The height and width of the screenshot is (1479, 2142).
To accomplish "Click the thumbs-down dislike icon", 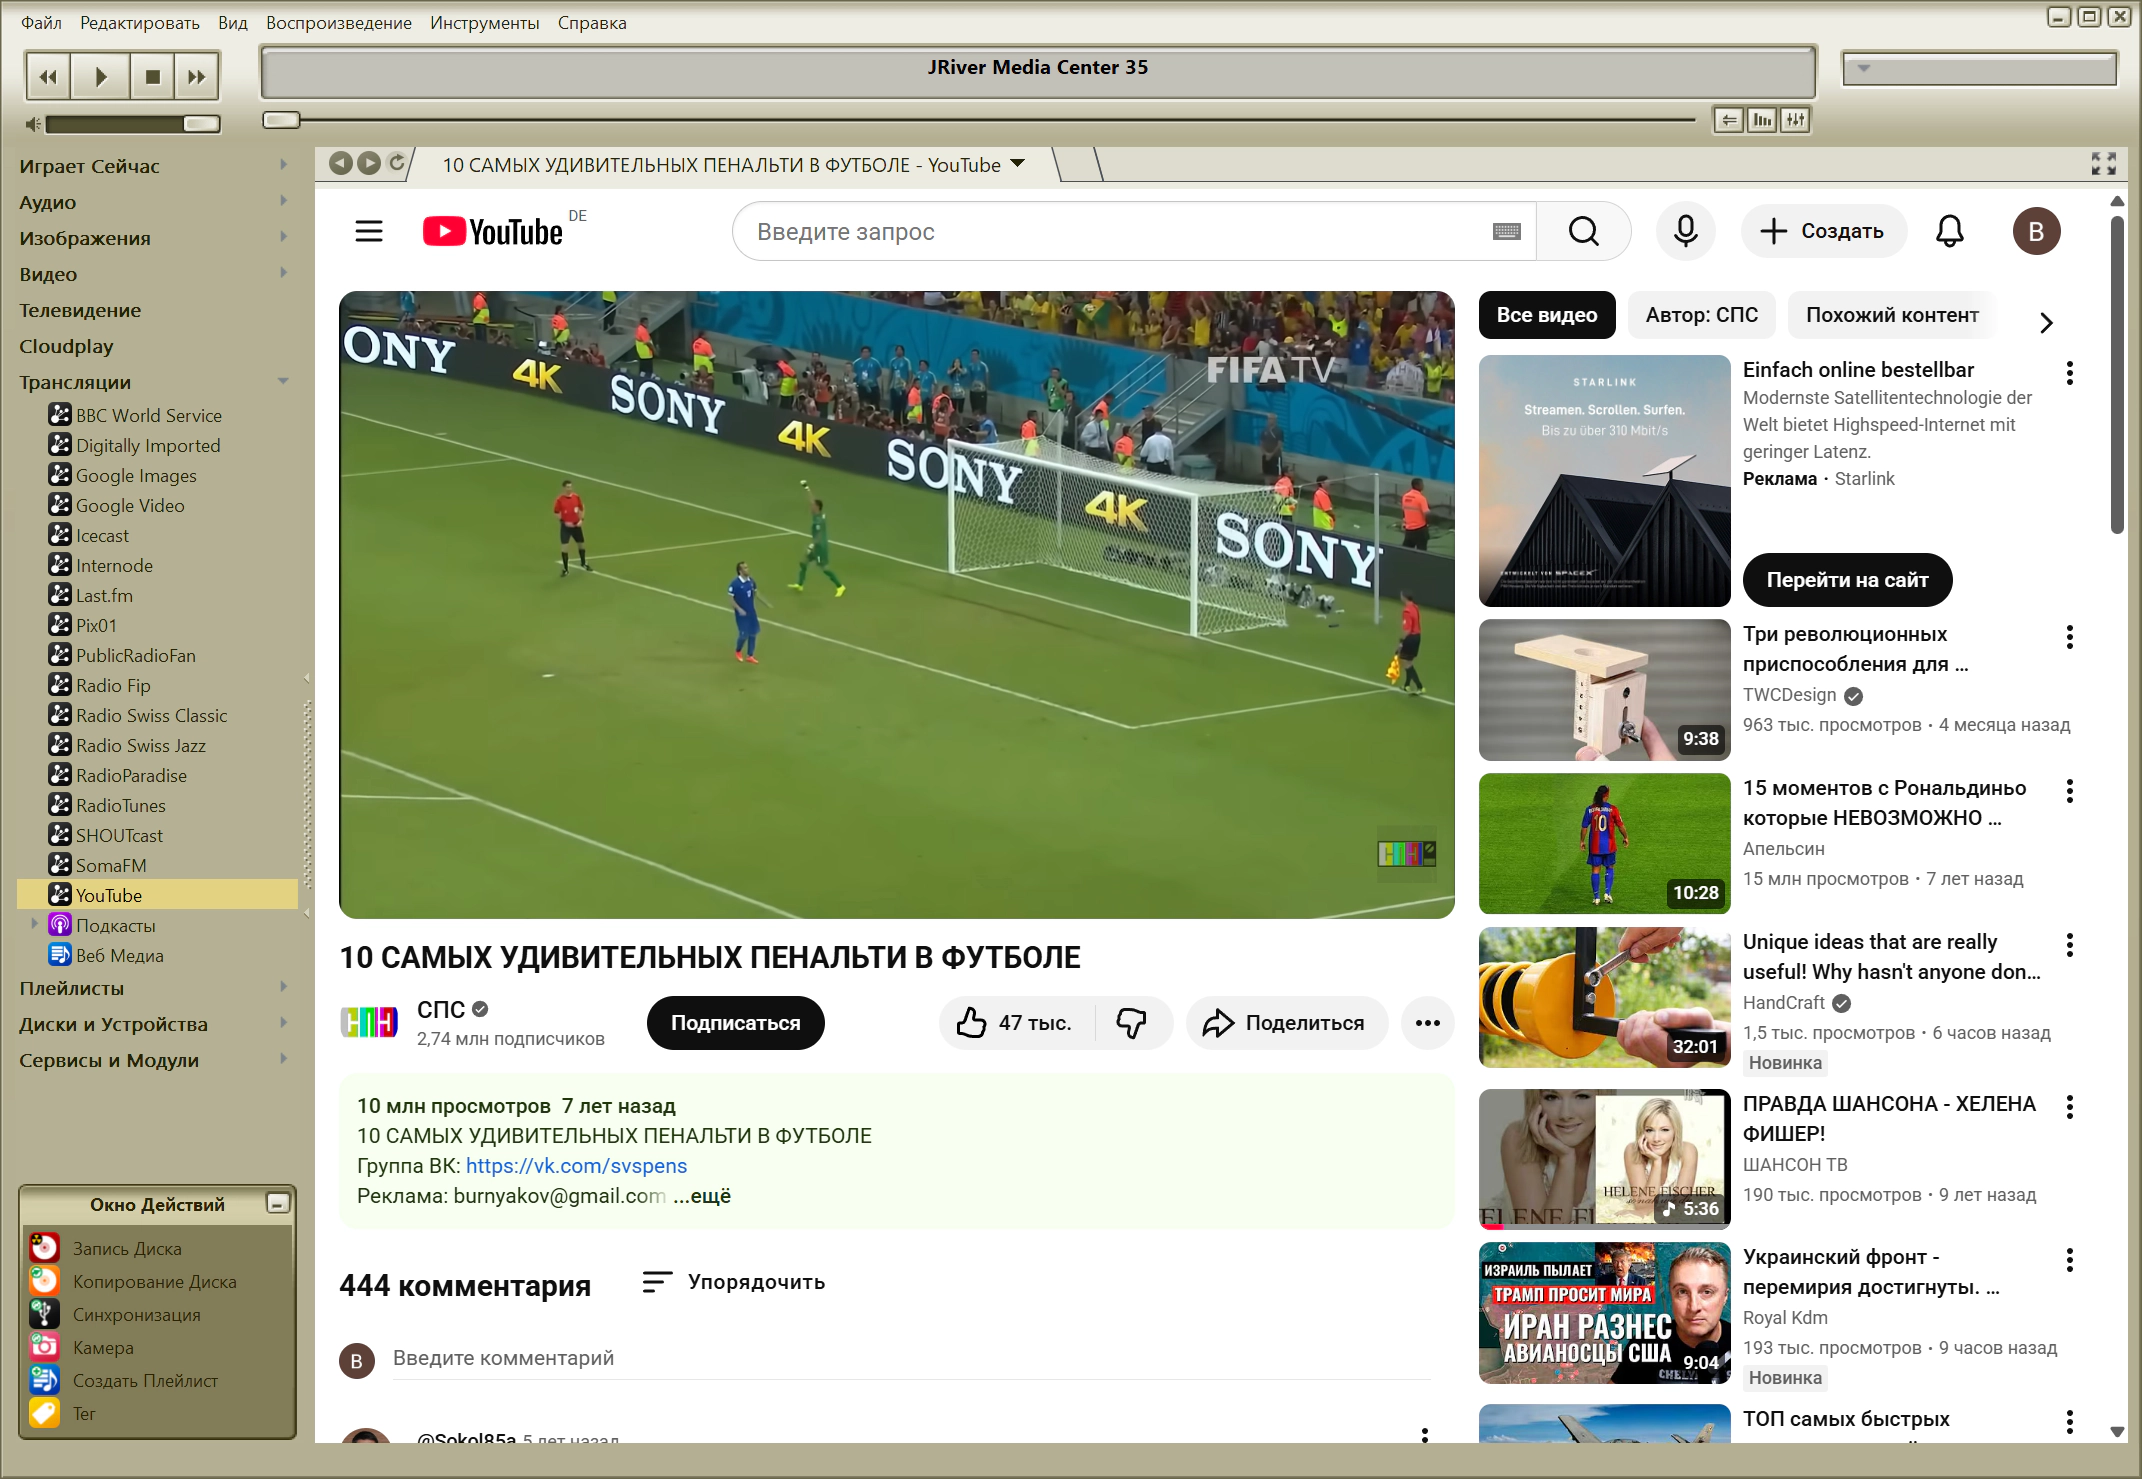I will [1131, 1022].
